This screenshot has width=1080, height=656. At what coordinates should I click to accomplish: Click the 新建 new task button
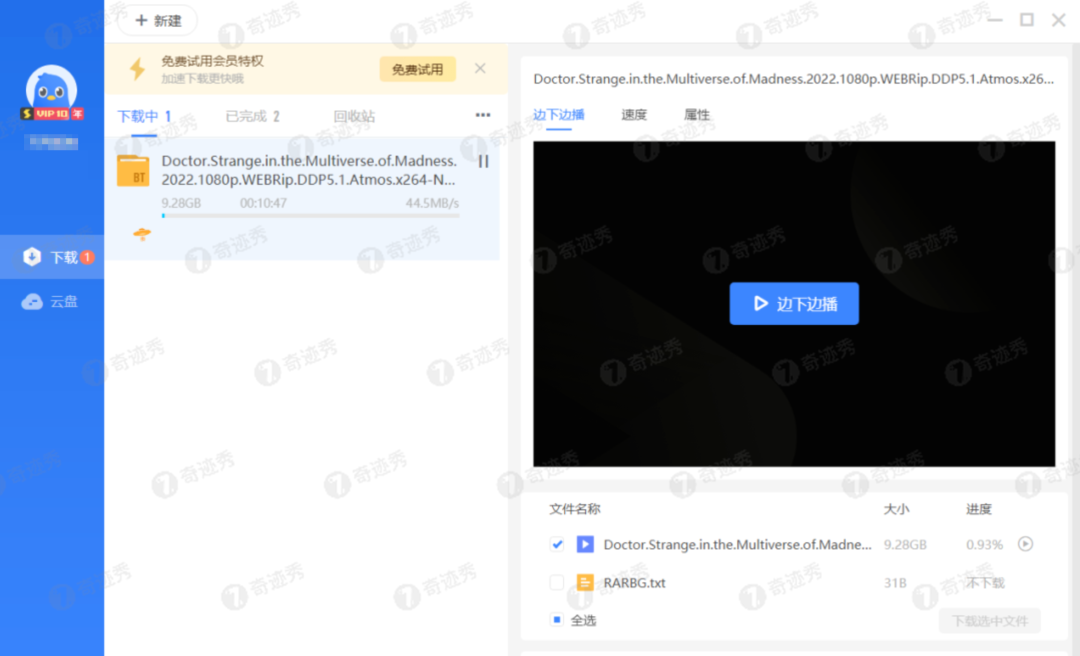[x=158, y=21]
